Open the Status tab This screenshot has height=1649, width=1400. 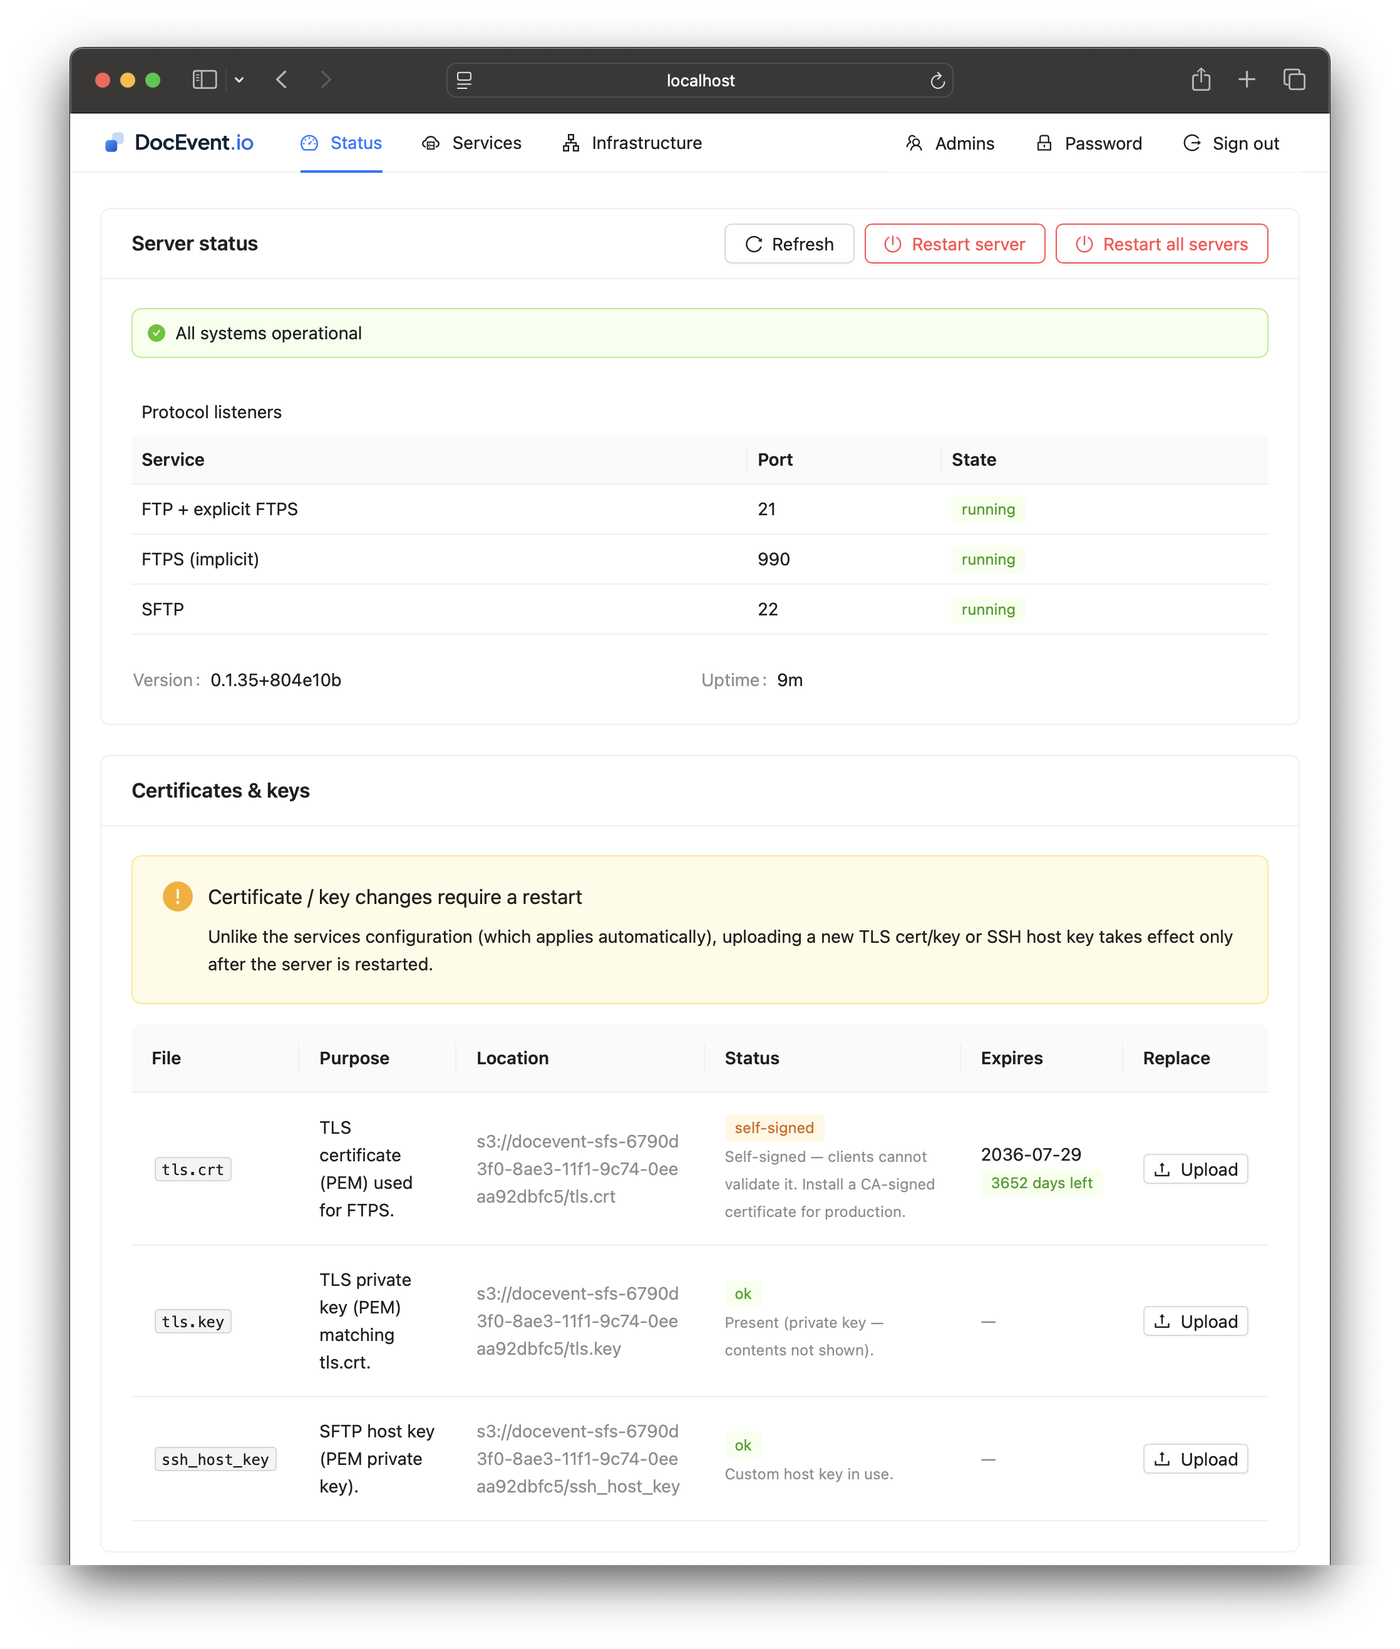click(341, 143)
